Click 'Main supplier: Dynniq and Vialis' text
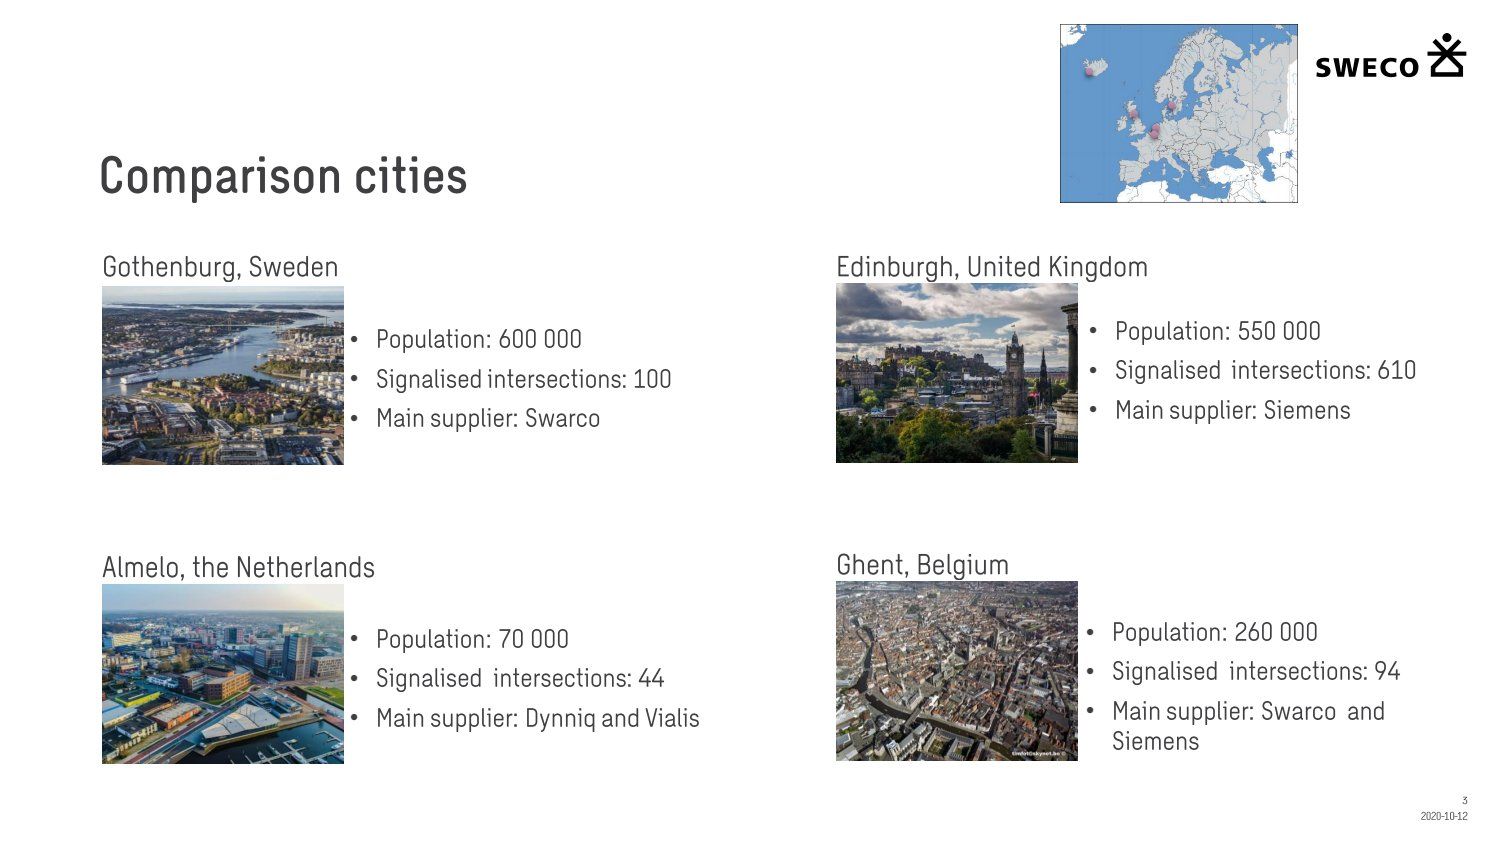The height and width of the screenshot is (844, 1500). [537, 719]
